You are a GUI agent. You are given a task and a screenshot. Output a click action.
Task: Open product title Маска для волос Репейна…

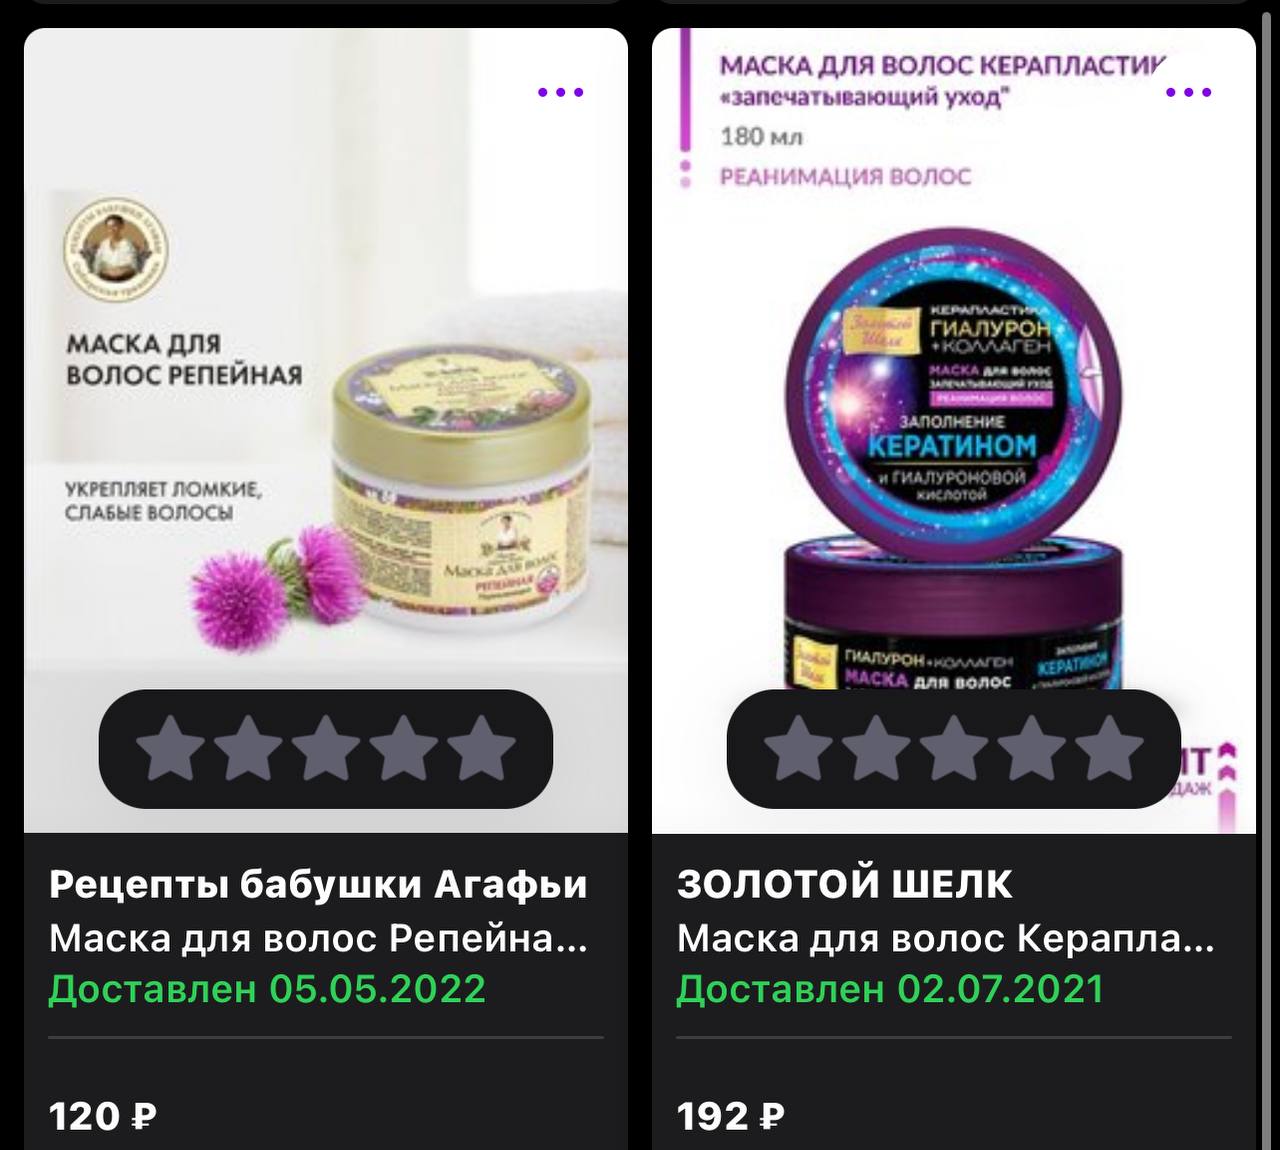point(318,938)
